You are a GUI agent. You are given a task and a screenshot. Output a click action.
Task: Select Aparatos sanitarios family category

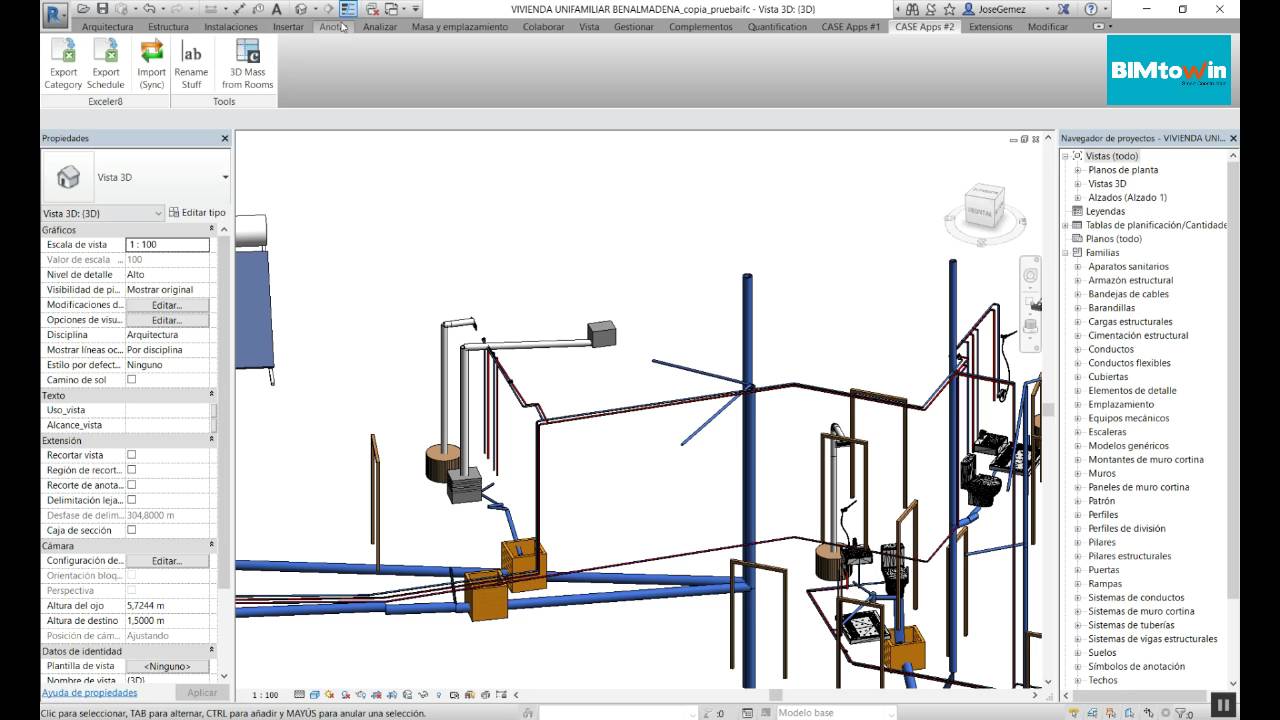[1128, 267]
